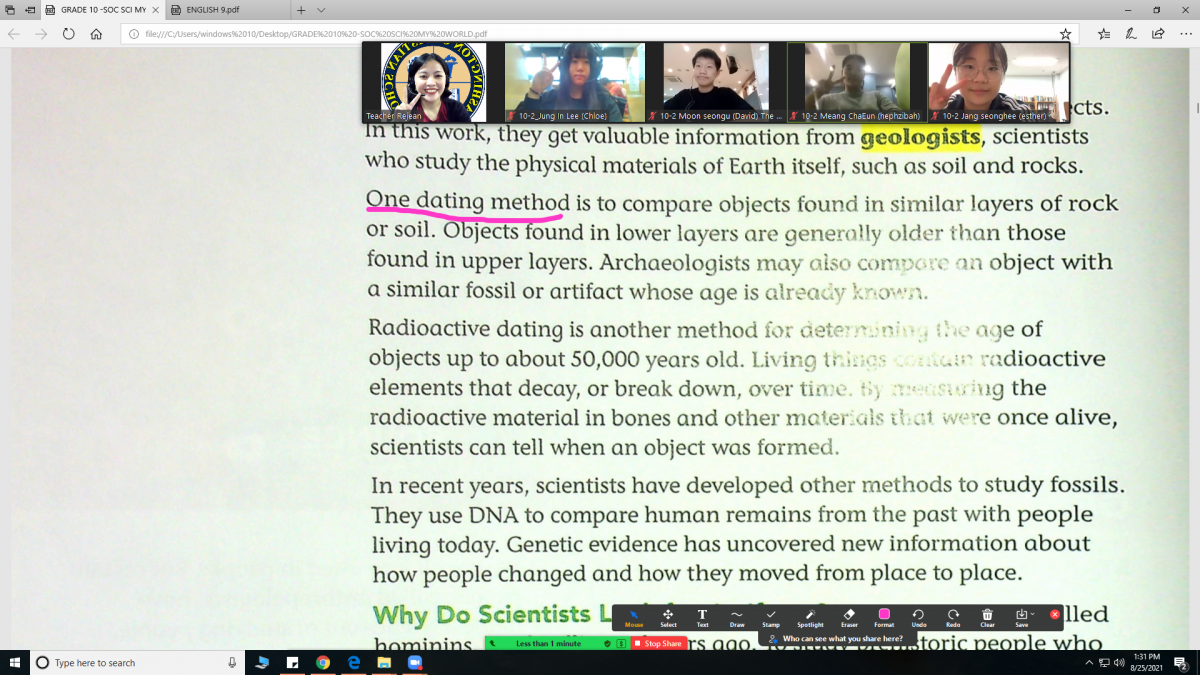Go back in the browser

coord(14,33)
